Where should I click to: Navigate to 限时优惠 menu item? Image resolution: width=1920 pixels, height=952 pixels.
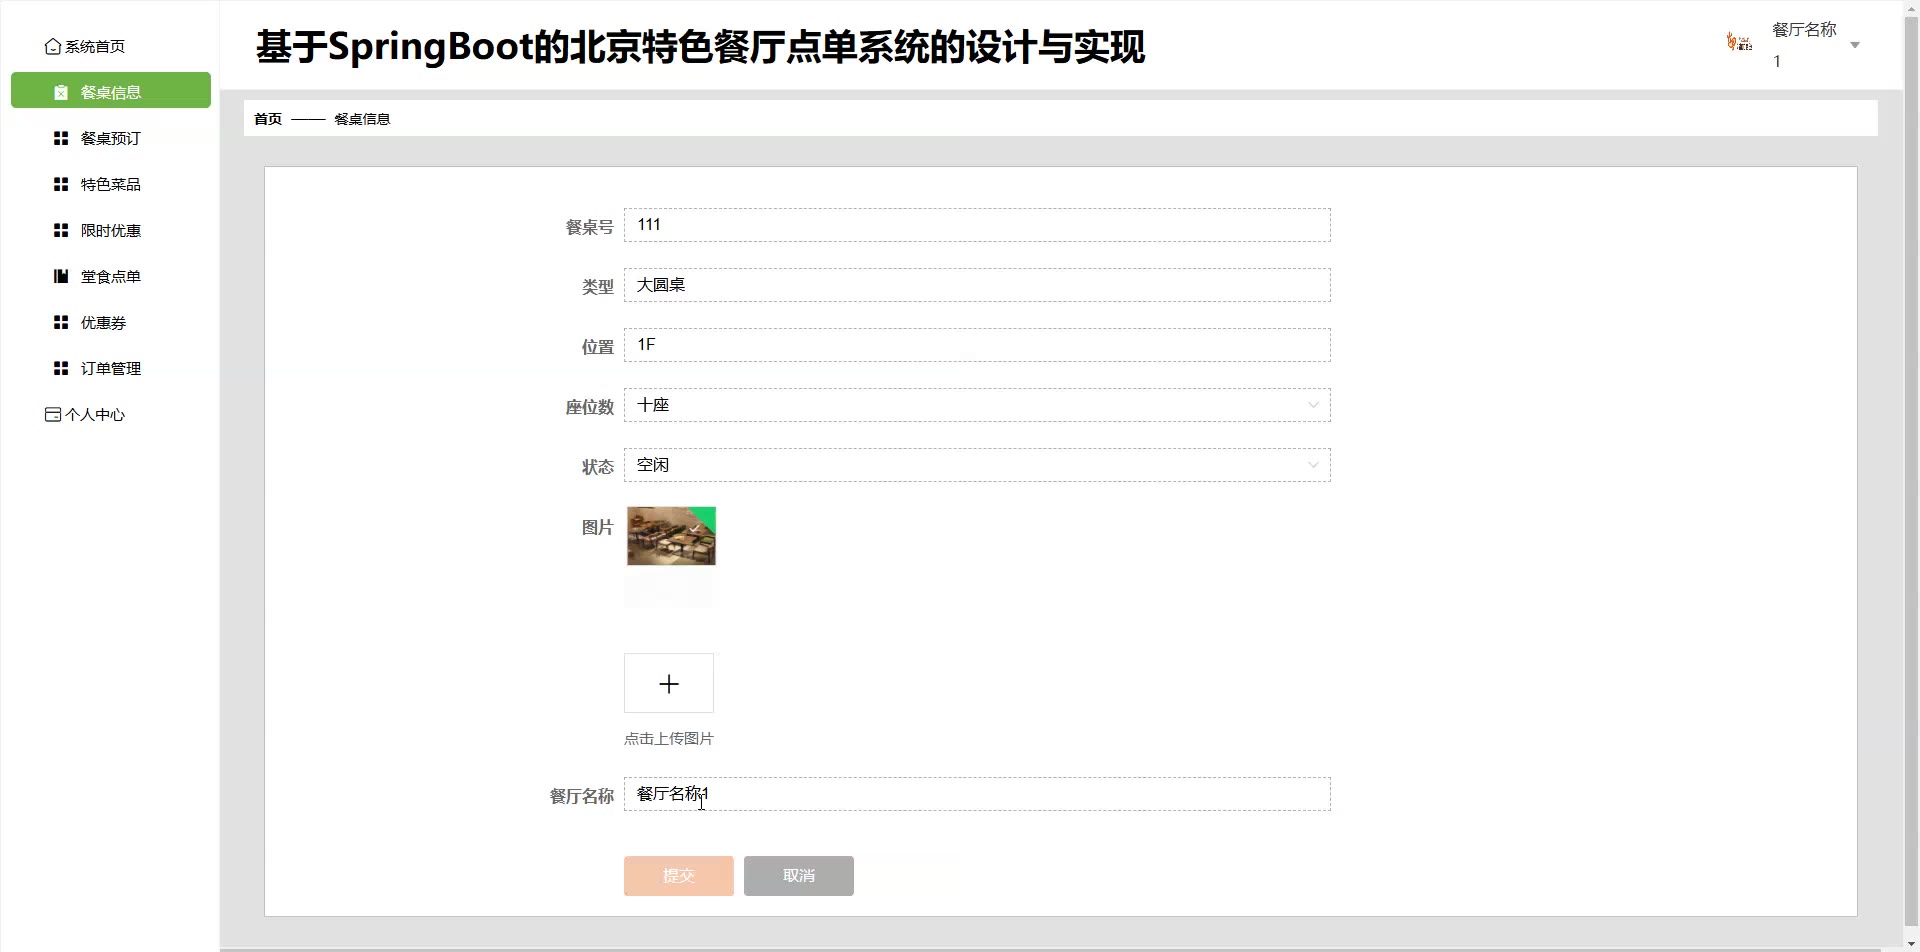click(x=111, y=230)
